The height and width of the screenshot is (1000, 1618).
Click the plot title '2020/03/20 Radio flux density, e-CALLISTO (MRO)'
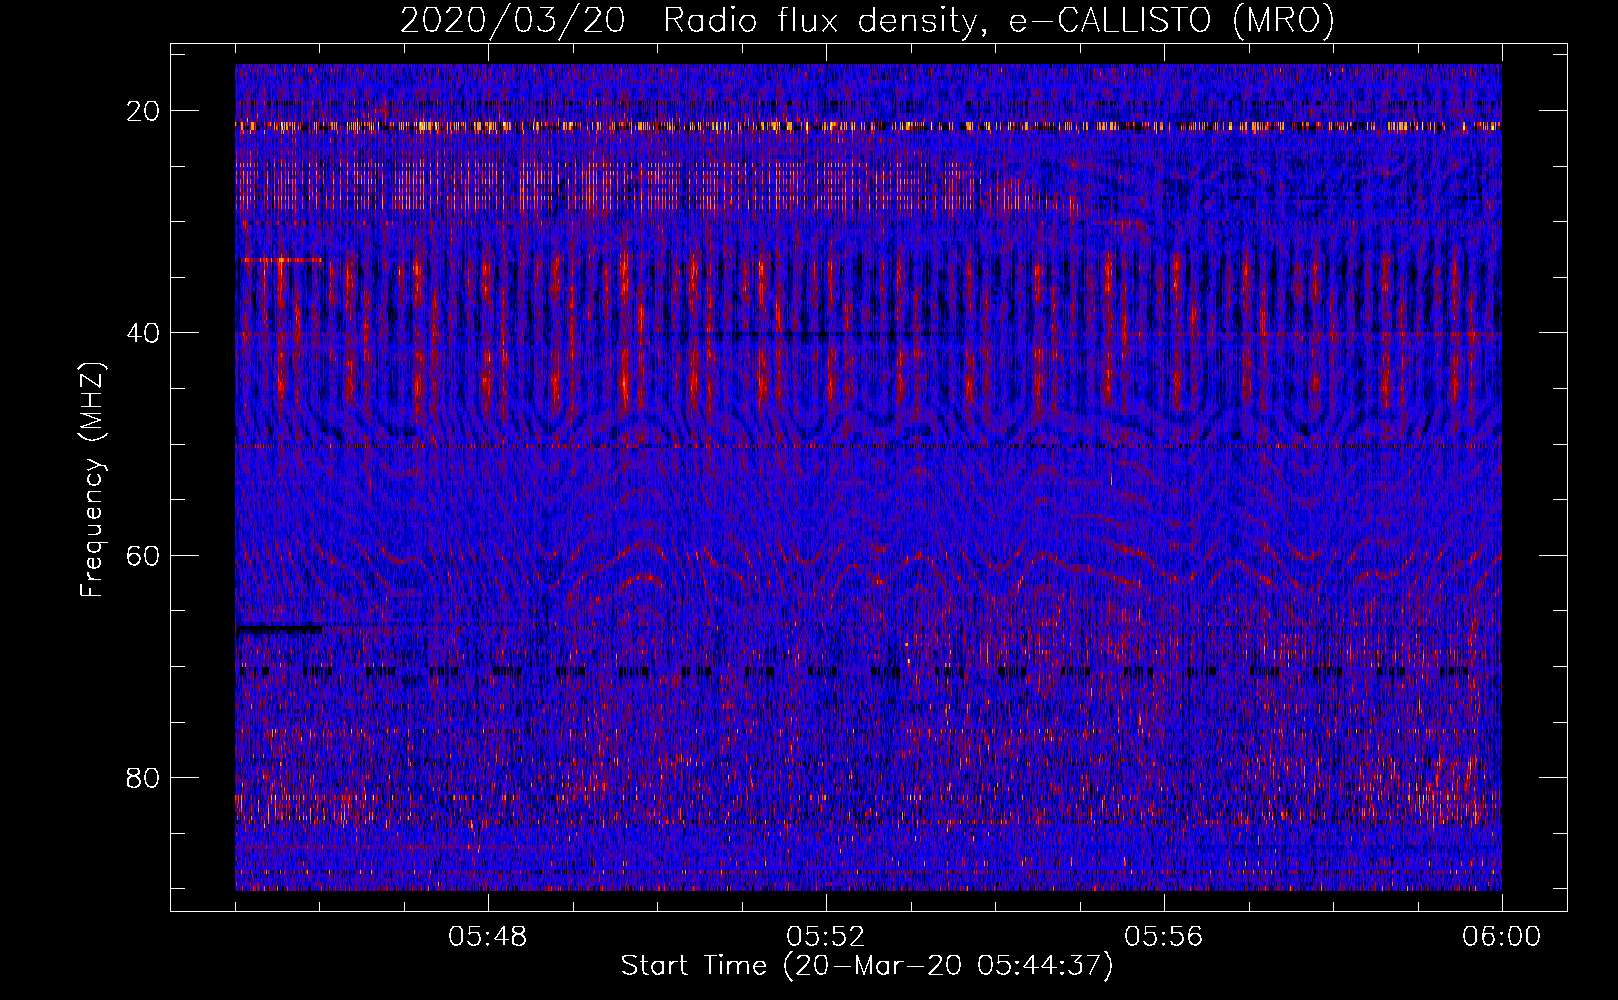coord(867,21)
